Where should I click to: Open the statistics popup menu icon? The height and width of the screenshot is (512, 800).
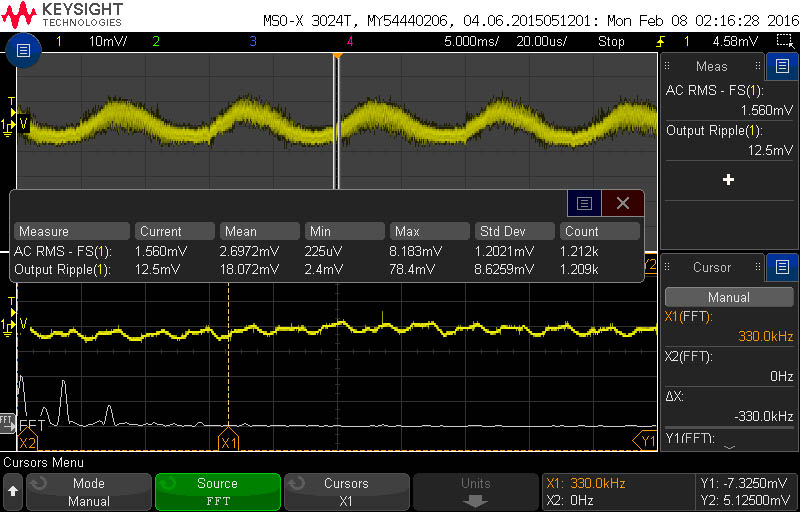[x=584, y=203]
